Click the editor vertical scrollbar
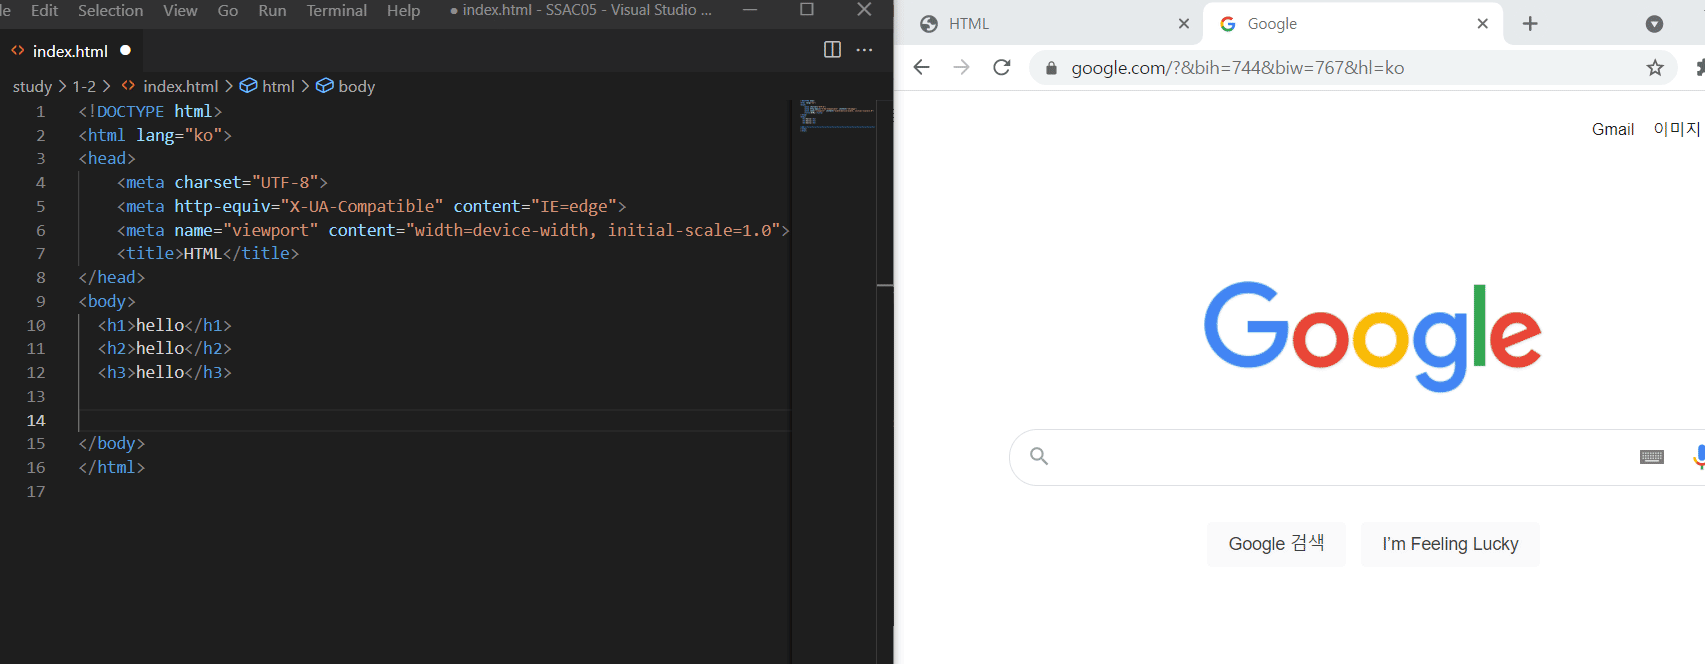 [885, 380]
